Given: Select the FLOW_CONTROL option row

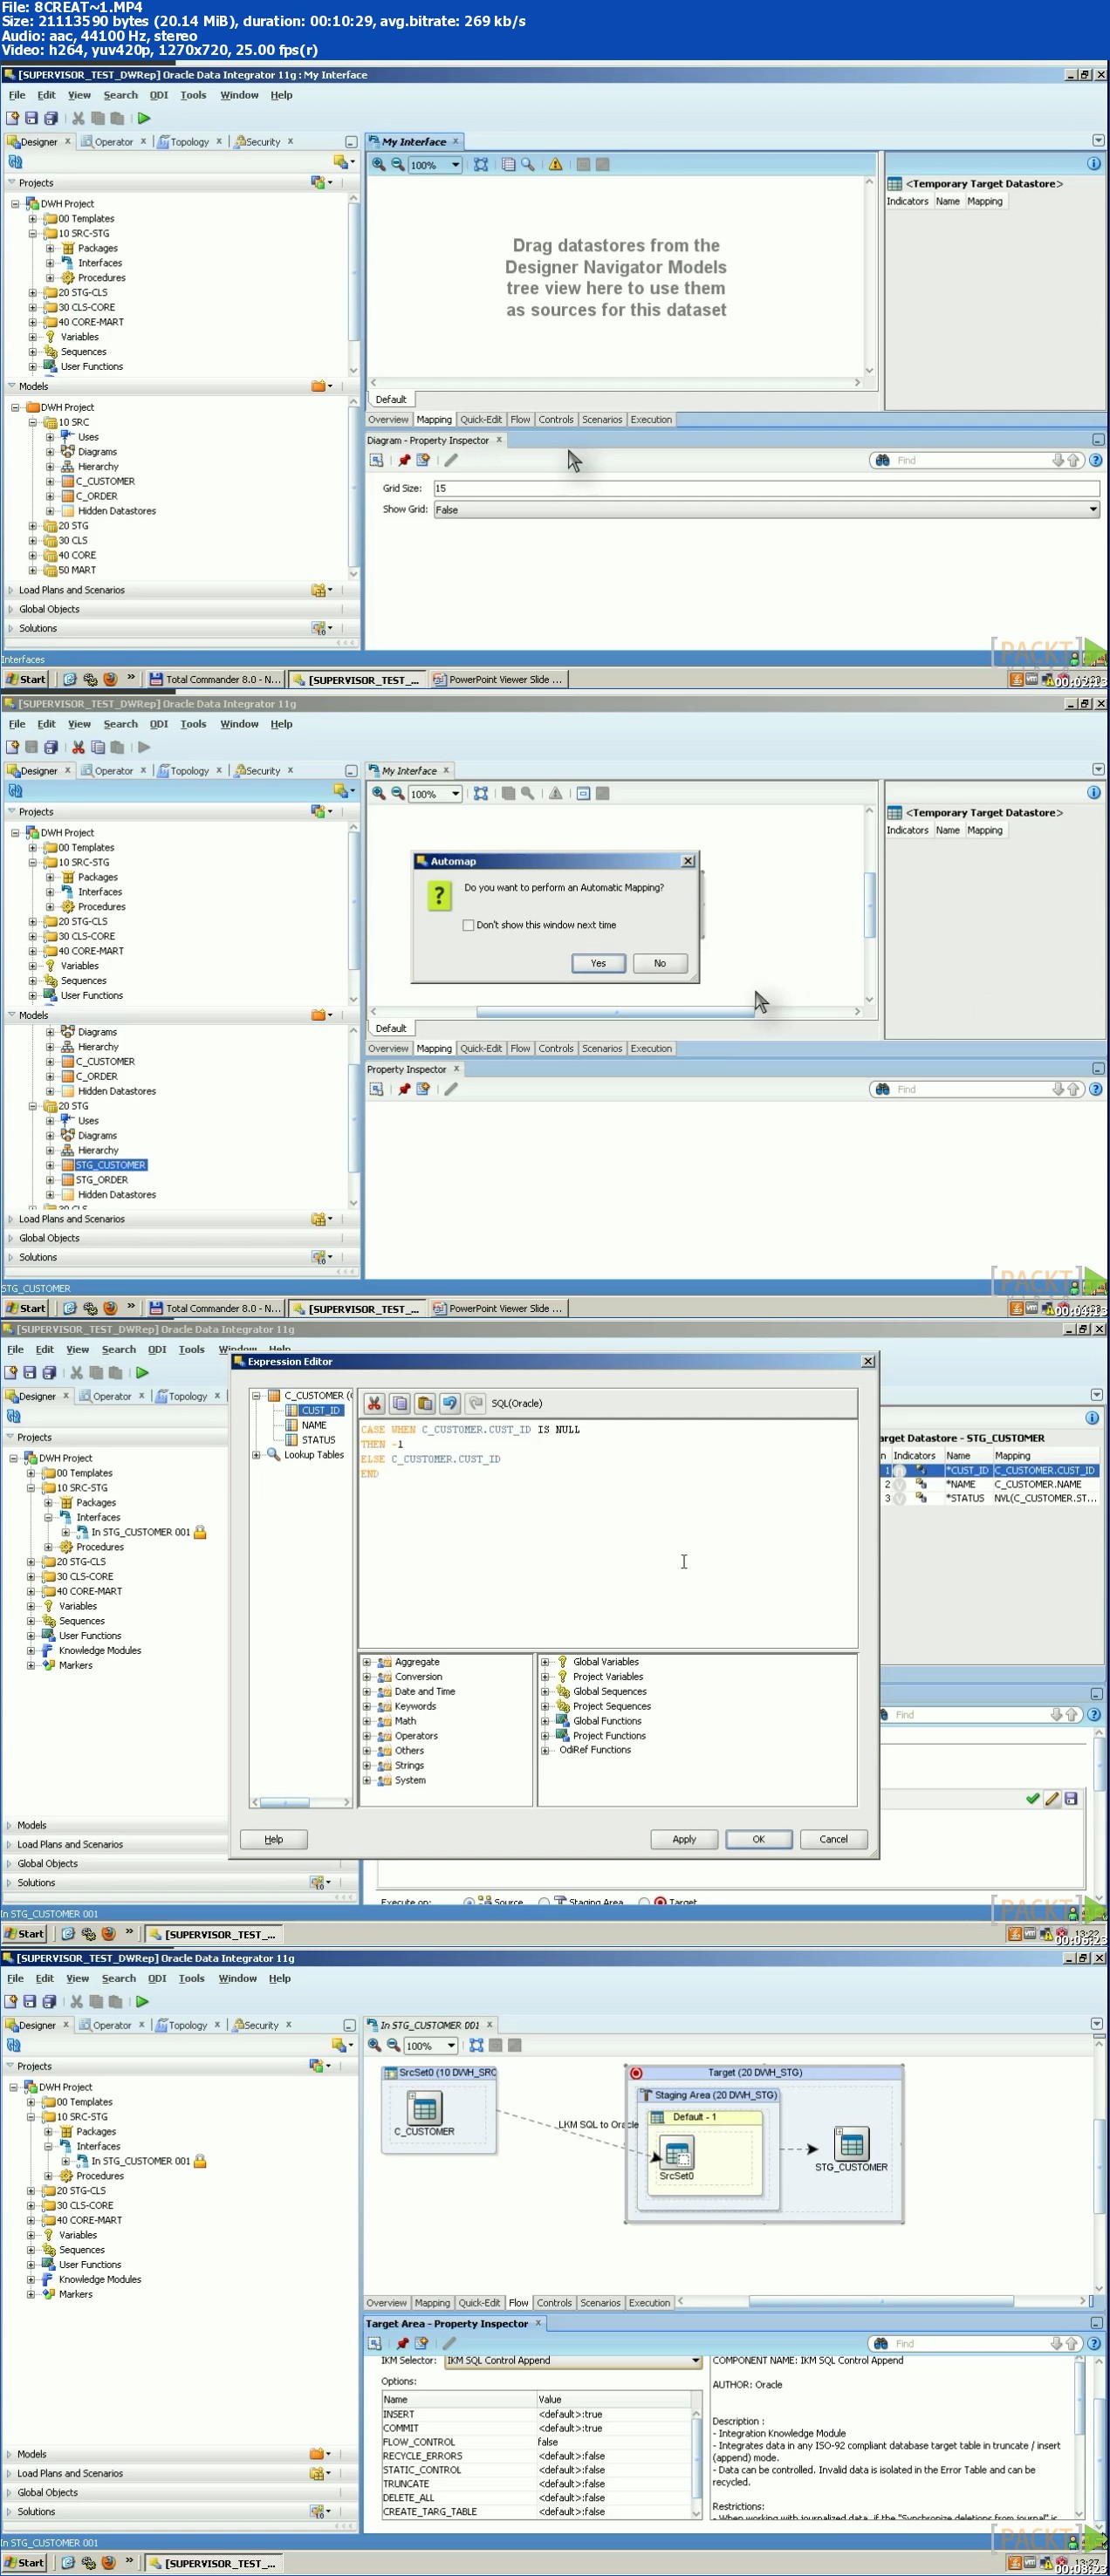Looking at the screenshot, I should click(x=535, y=2442).
